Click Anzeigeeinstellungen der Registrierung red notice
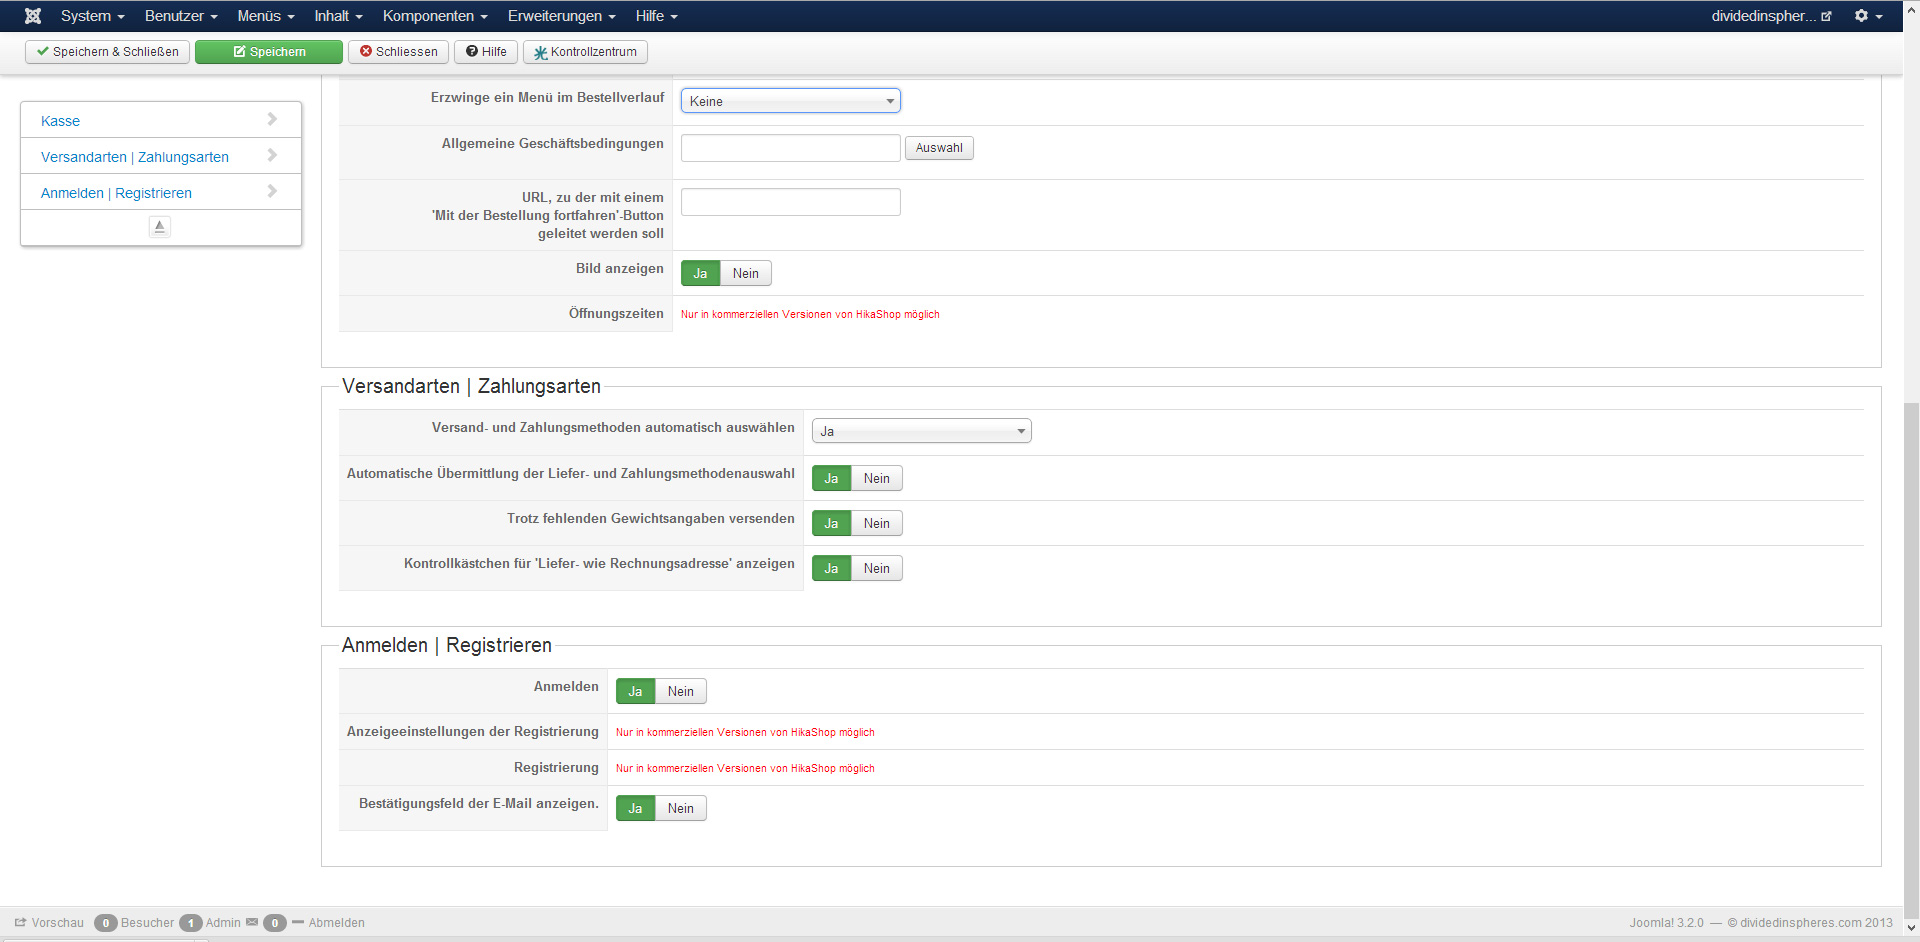 pos(745,732)
